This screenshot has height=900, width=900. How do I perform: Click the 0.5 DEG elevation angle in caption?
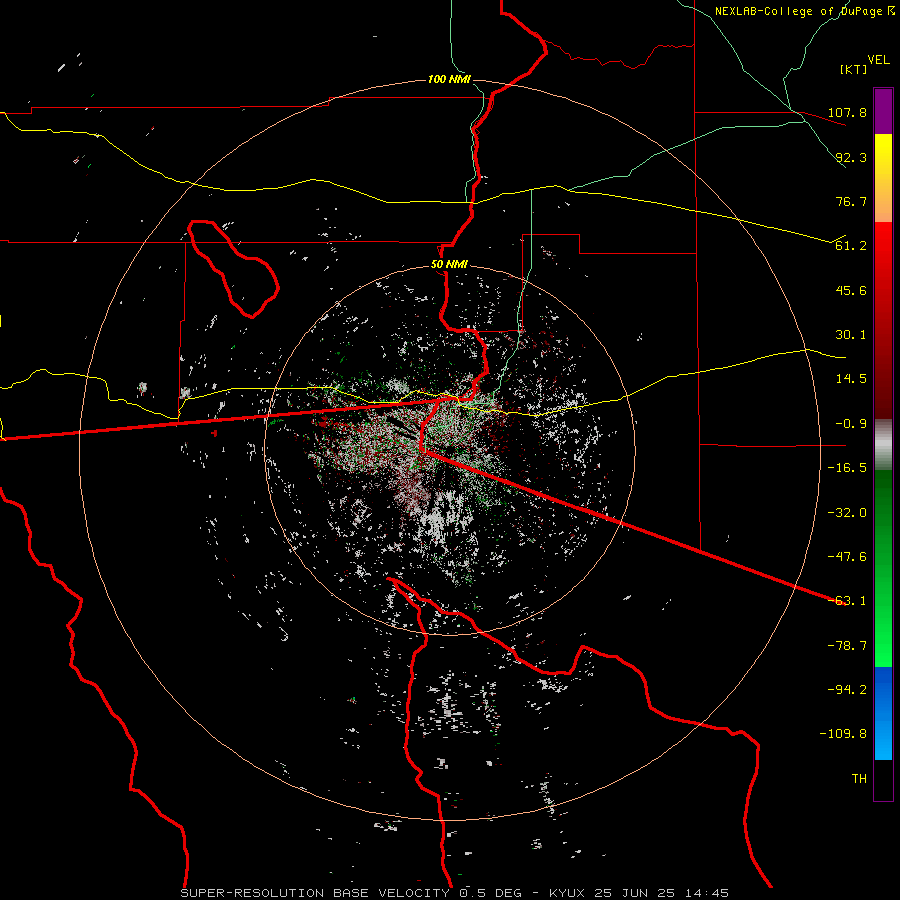pos(491,893)
